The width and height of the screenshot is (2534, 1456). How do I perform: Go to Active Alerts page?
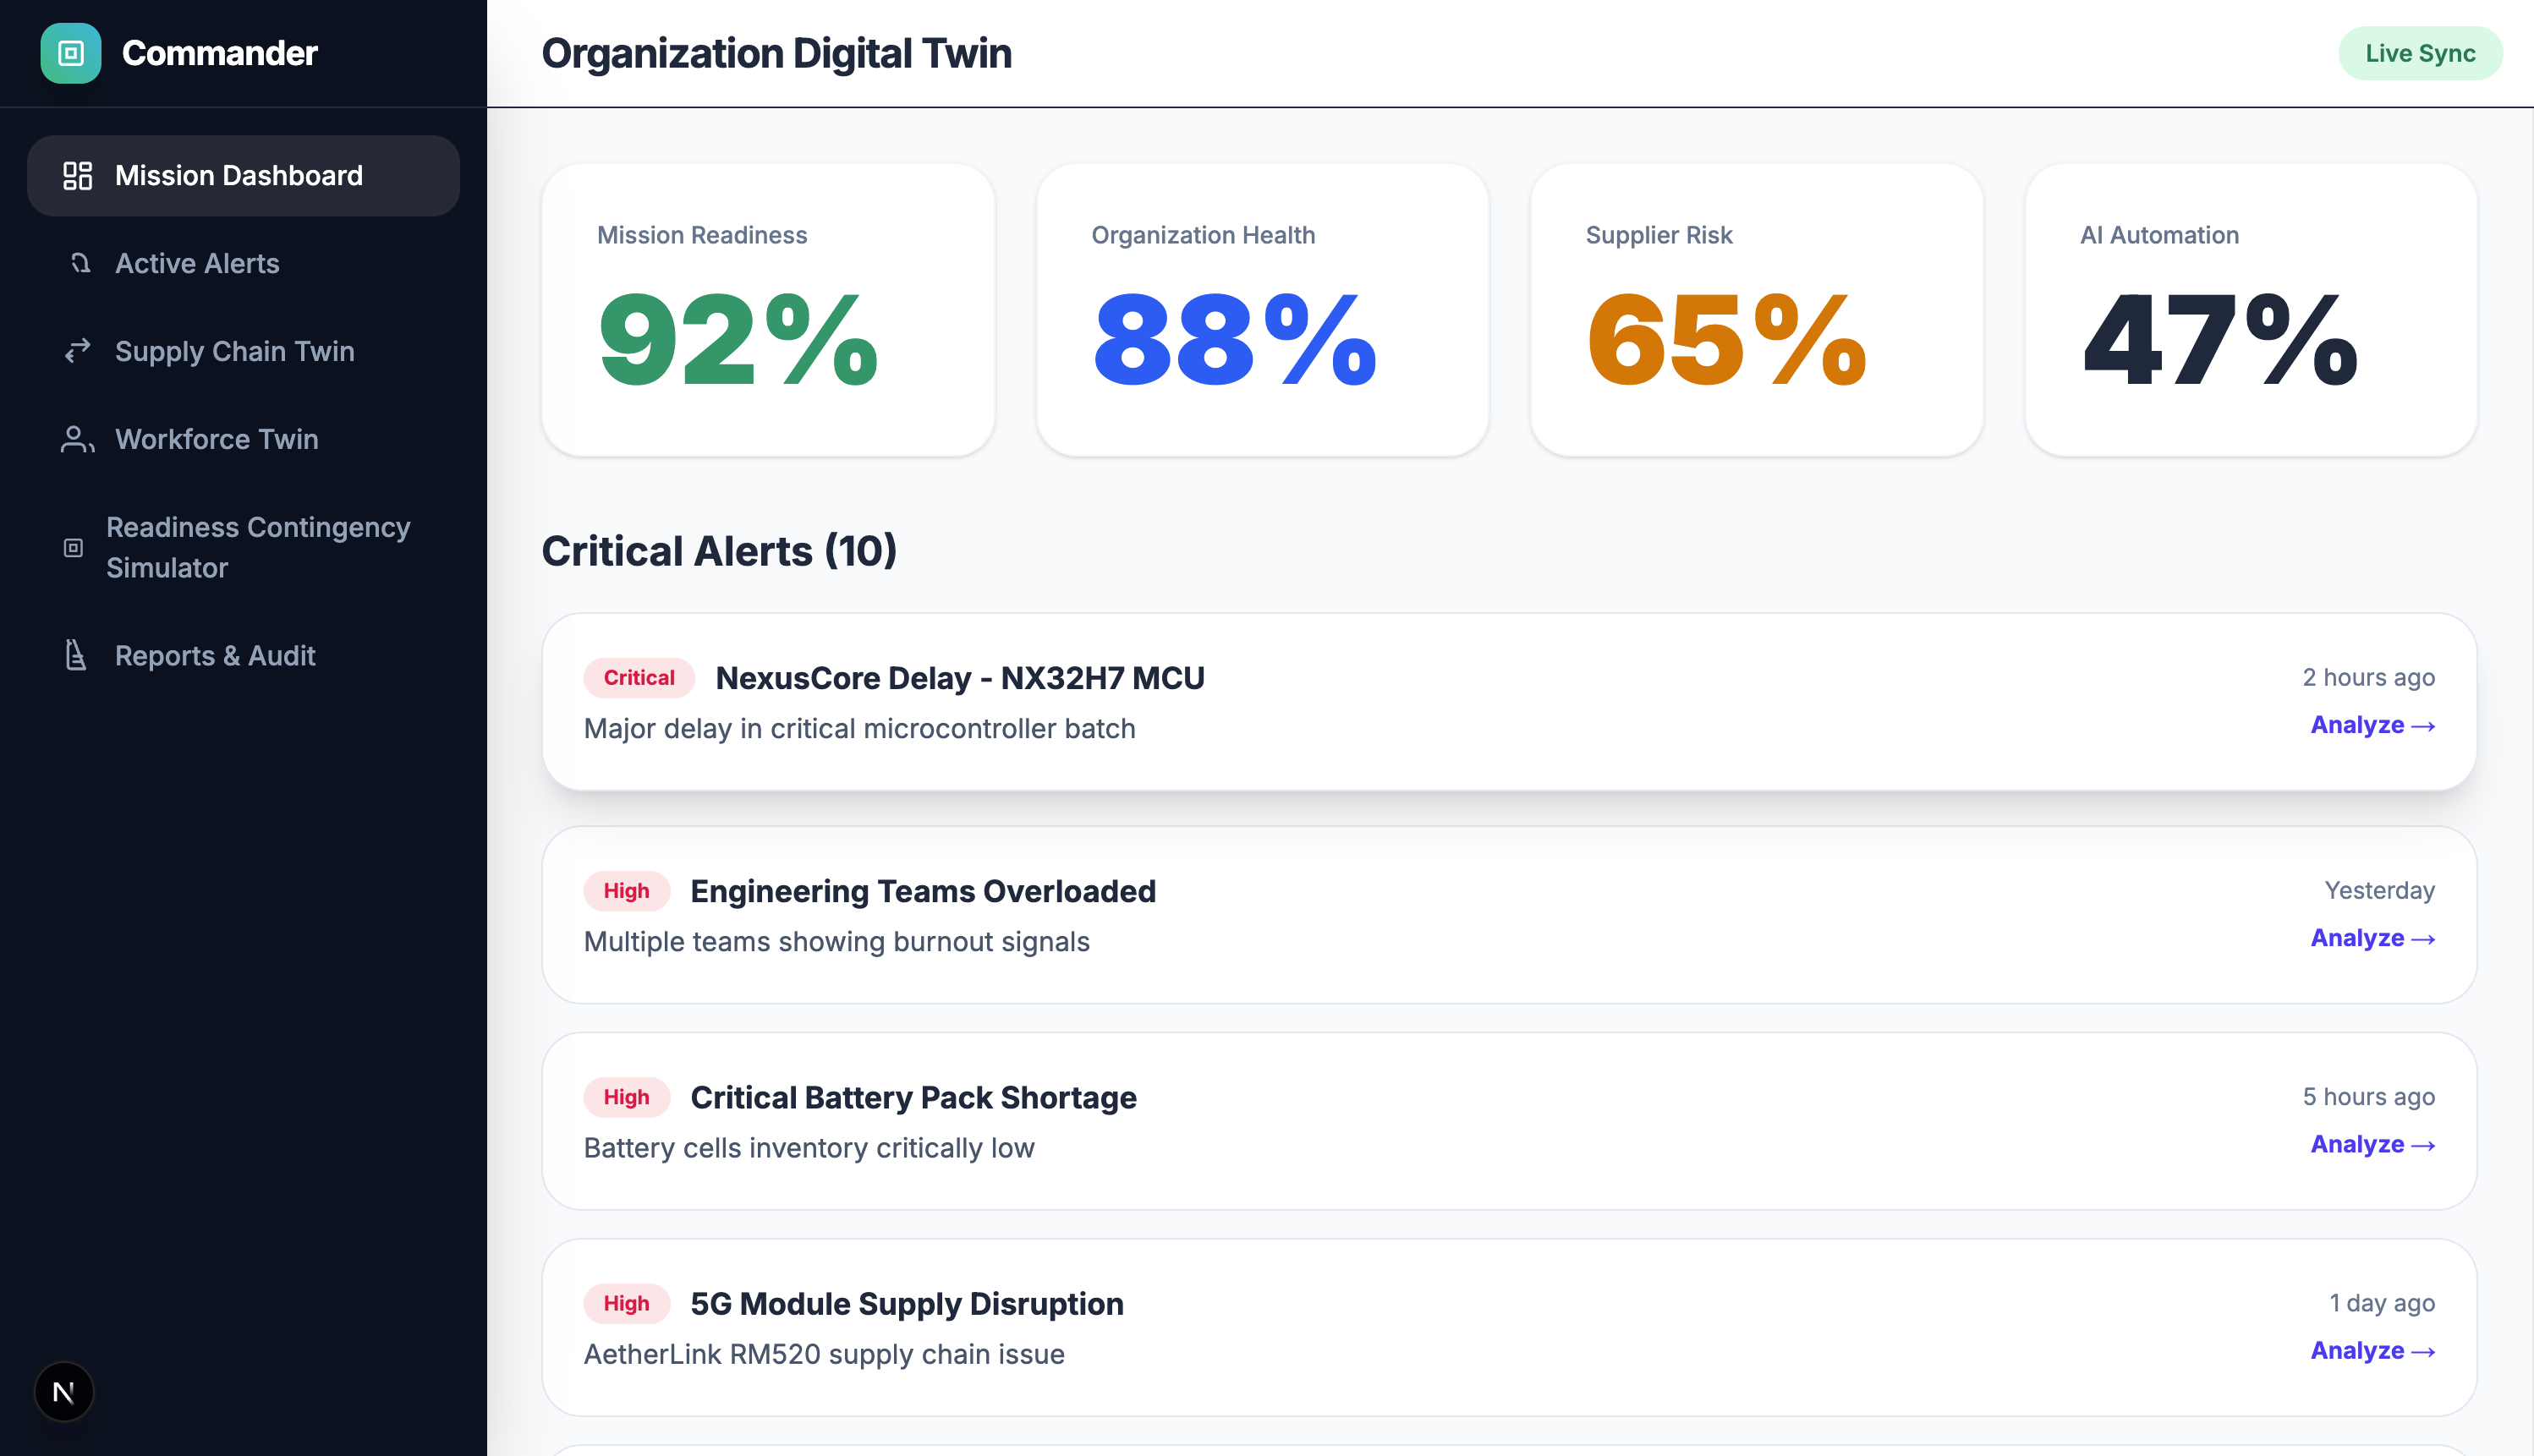click(243, 263)
